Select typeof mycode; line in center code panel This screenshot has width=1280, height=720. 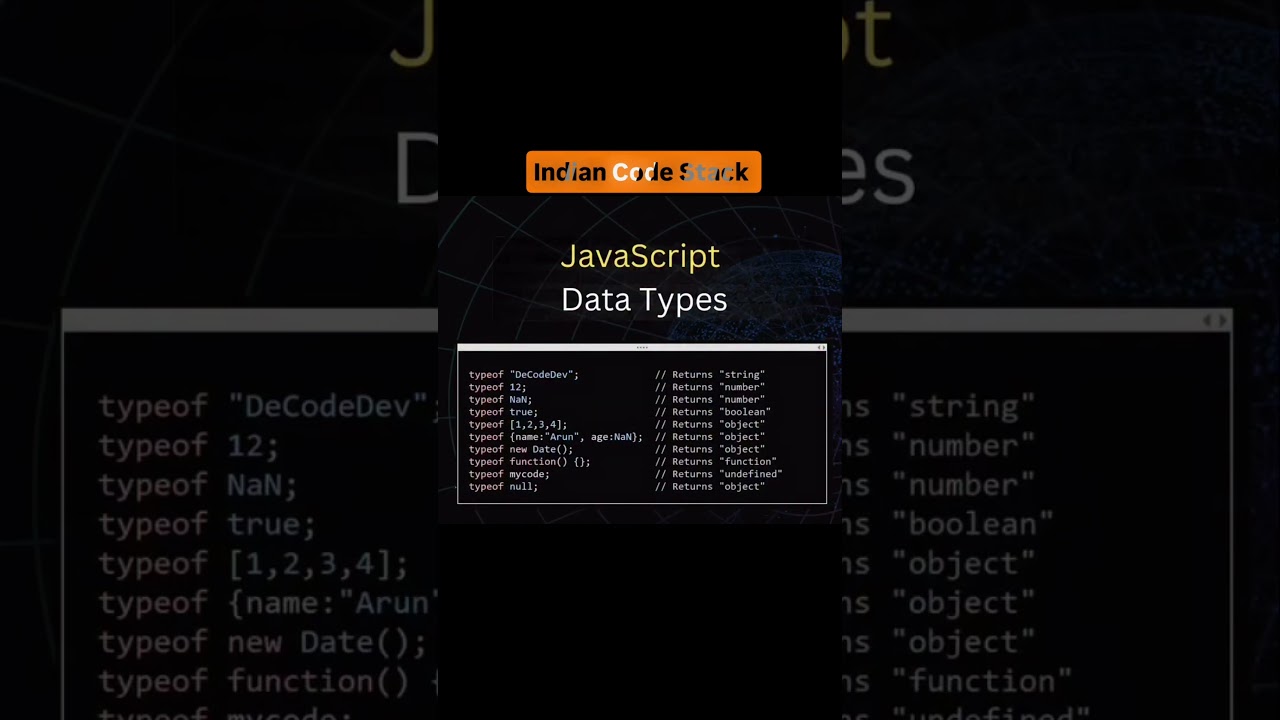click(509, 474)
